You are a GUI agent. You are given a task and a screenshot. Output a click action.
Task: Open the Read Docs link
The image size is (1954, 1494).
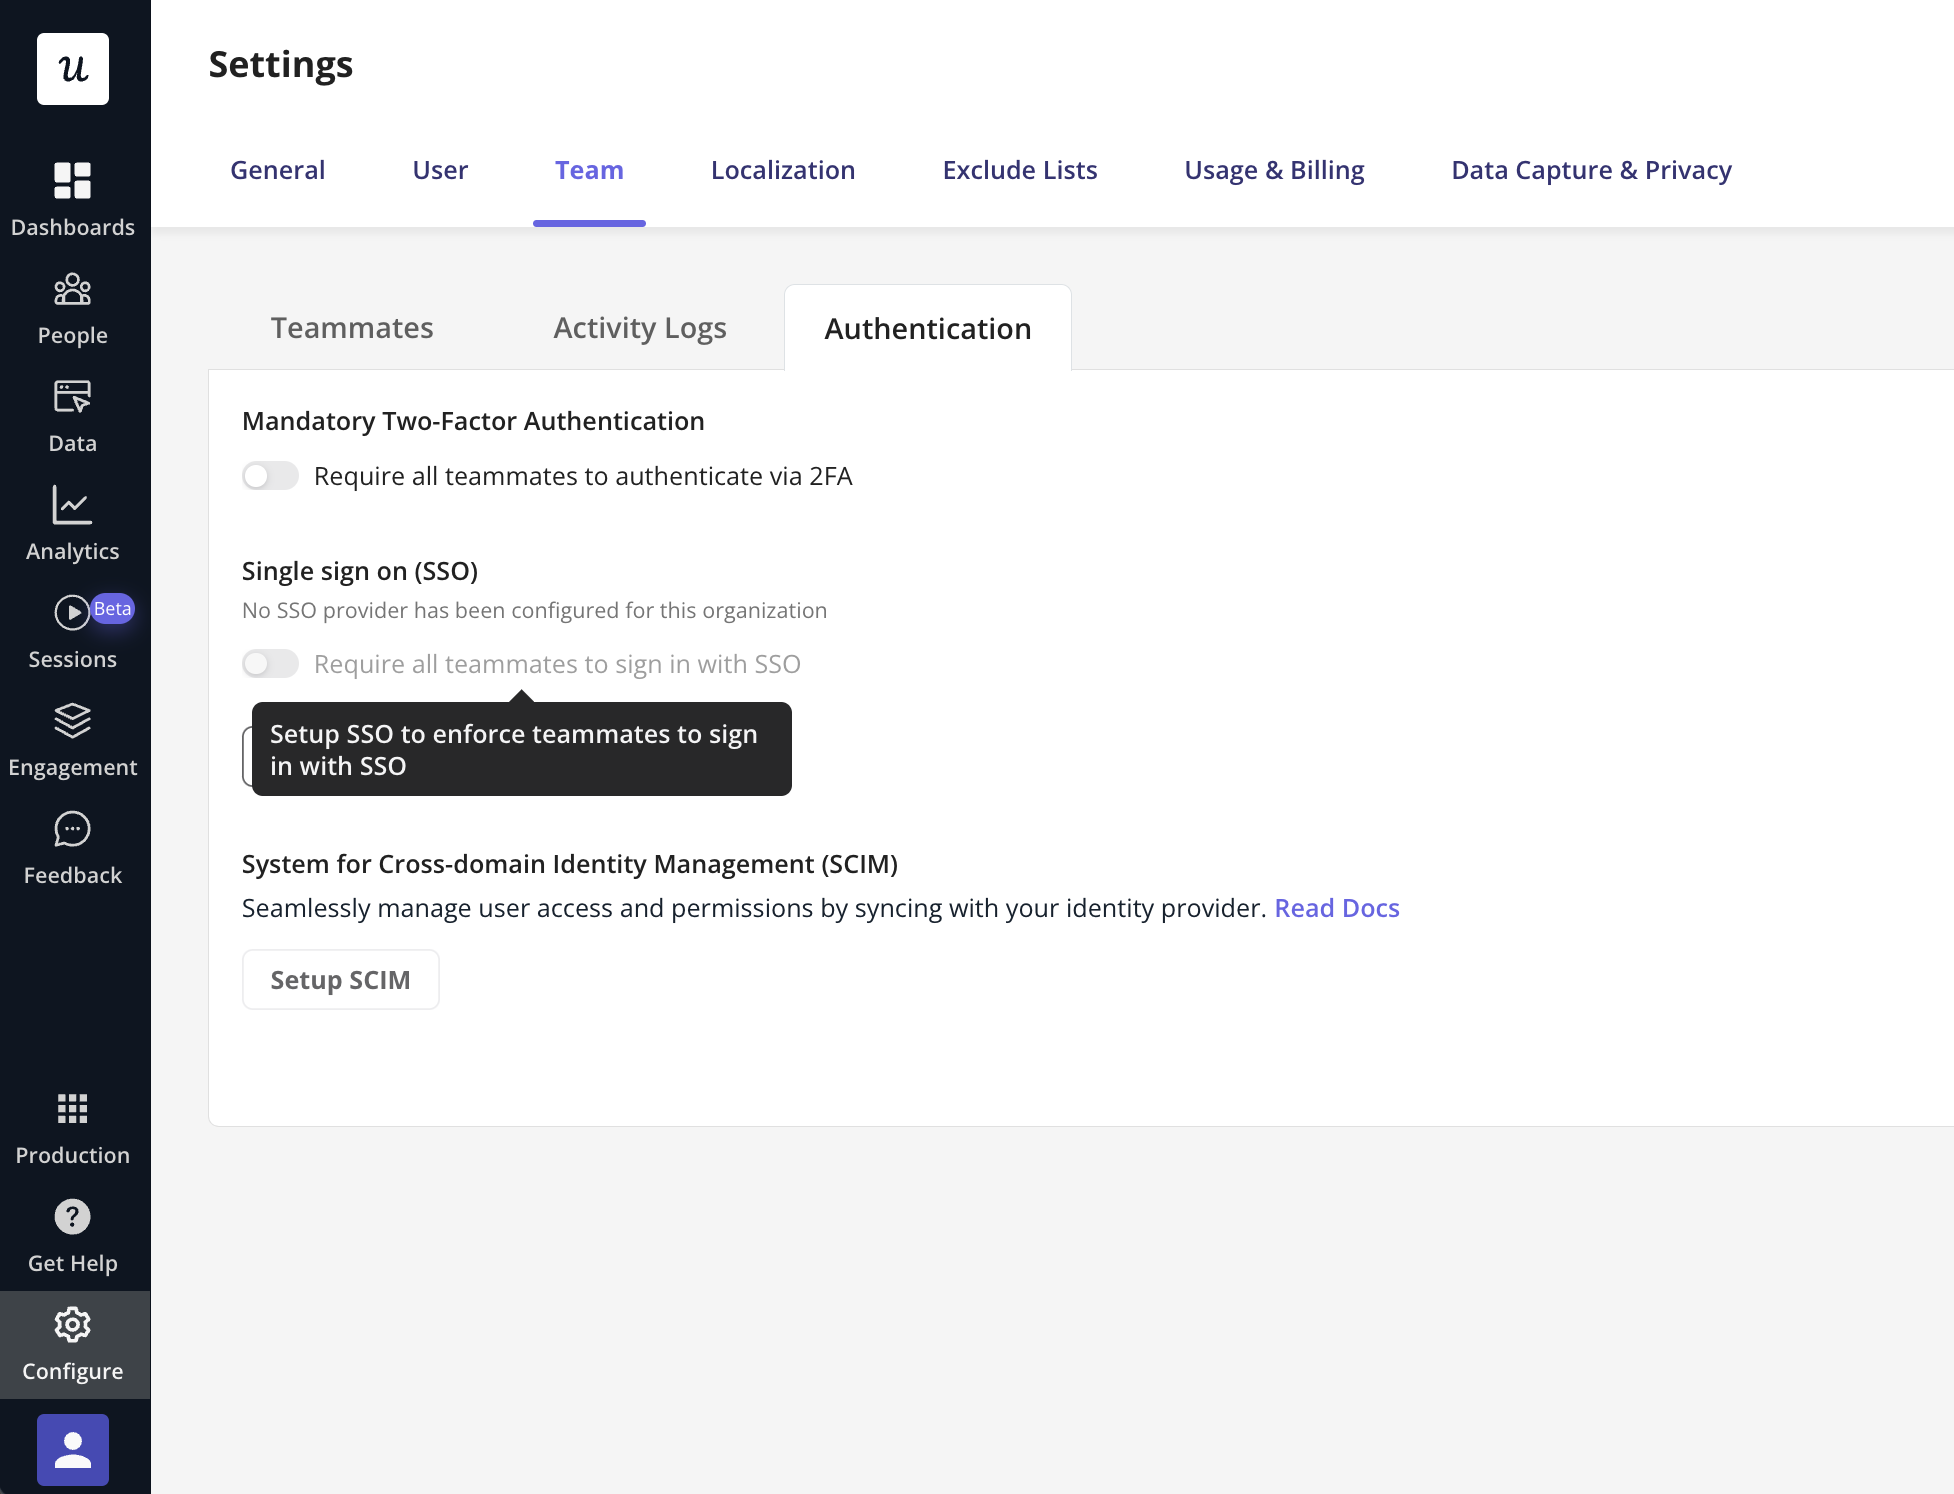(1336, 908)
